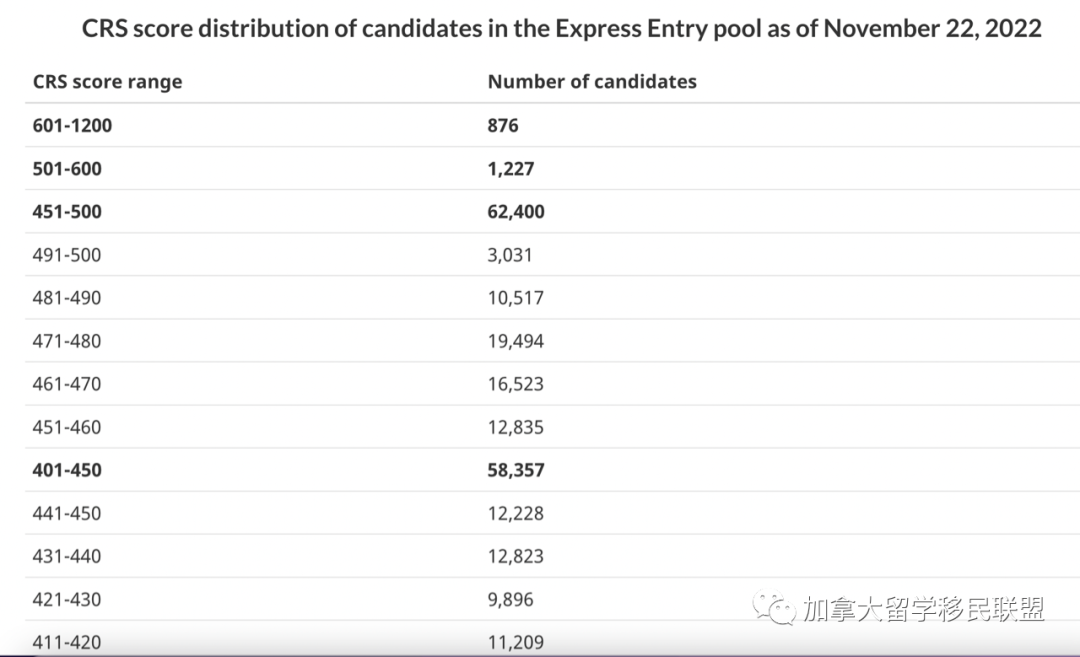Select the 451-460 sub-range cell
Screen dimensions: 1080x657
coord(67,427)
